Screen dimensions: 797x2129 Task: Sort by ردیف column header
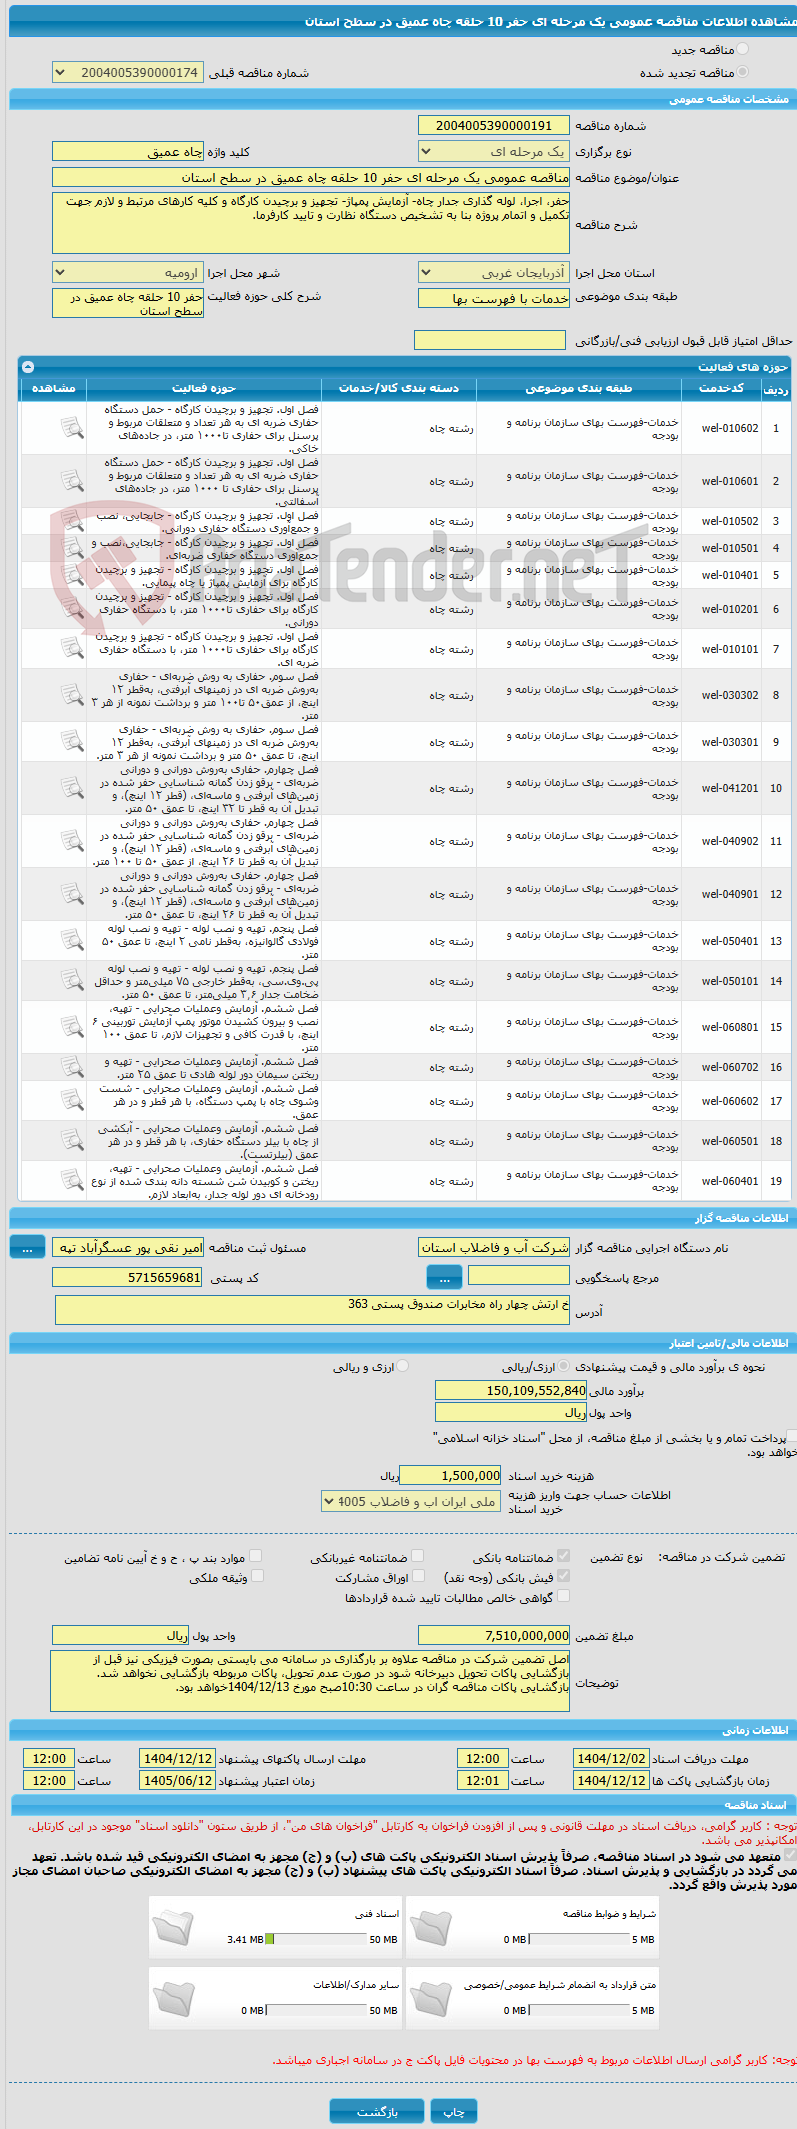[x=776, y=388]
